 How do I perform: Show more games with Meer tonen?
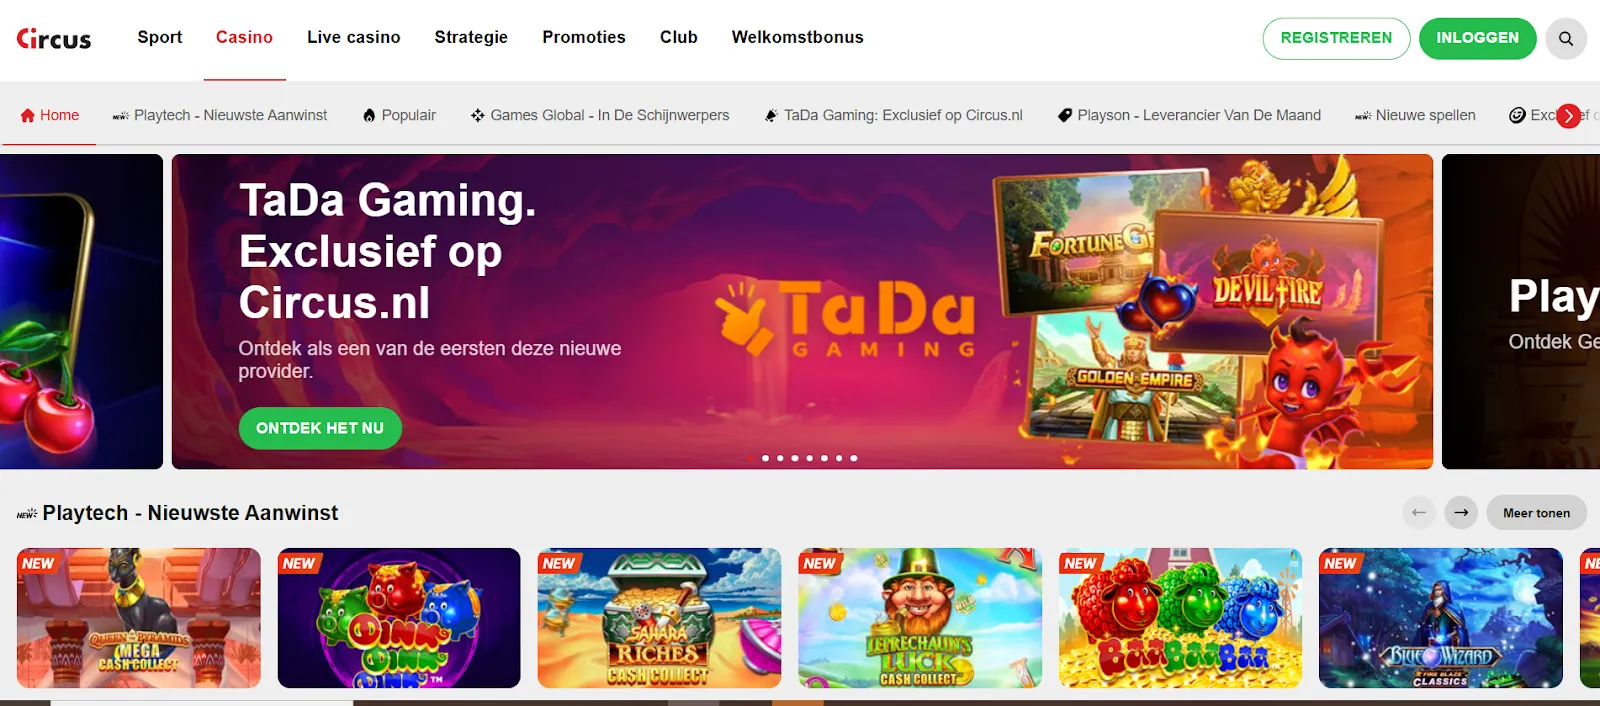coord(1536,513)
